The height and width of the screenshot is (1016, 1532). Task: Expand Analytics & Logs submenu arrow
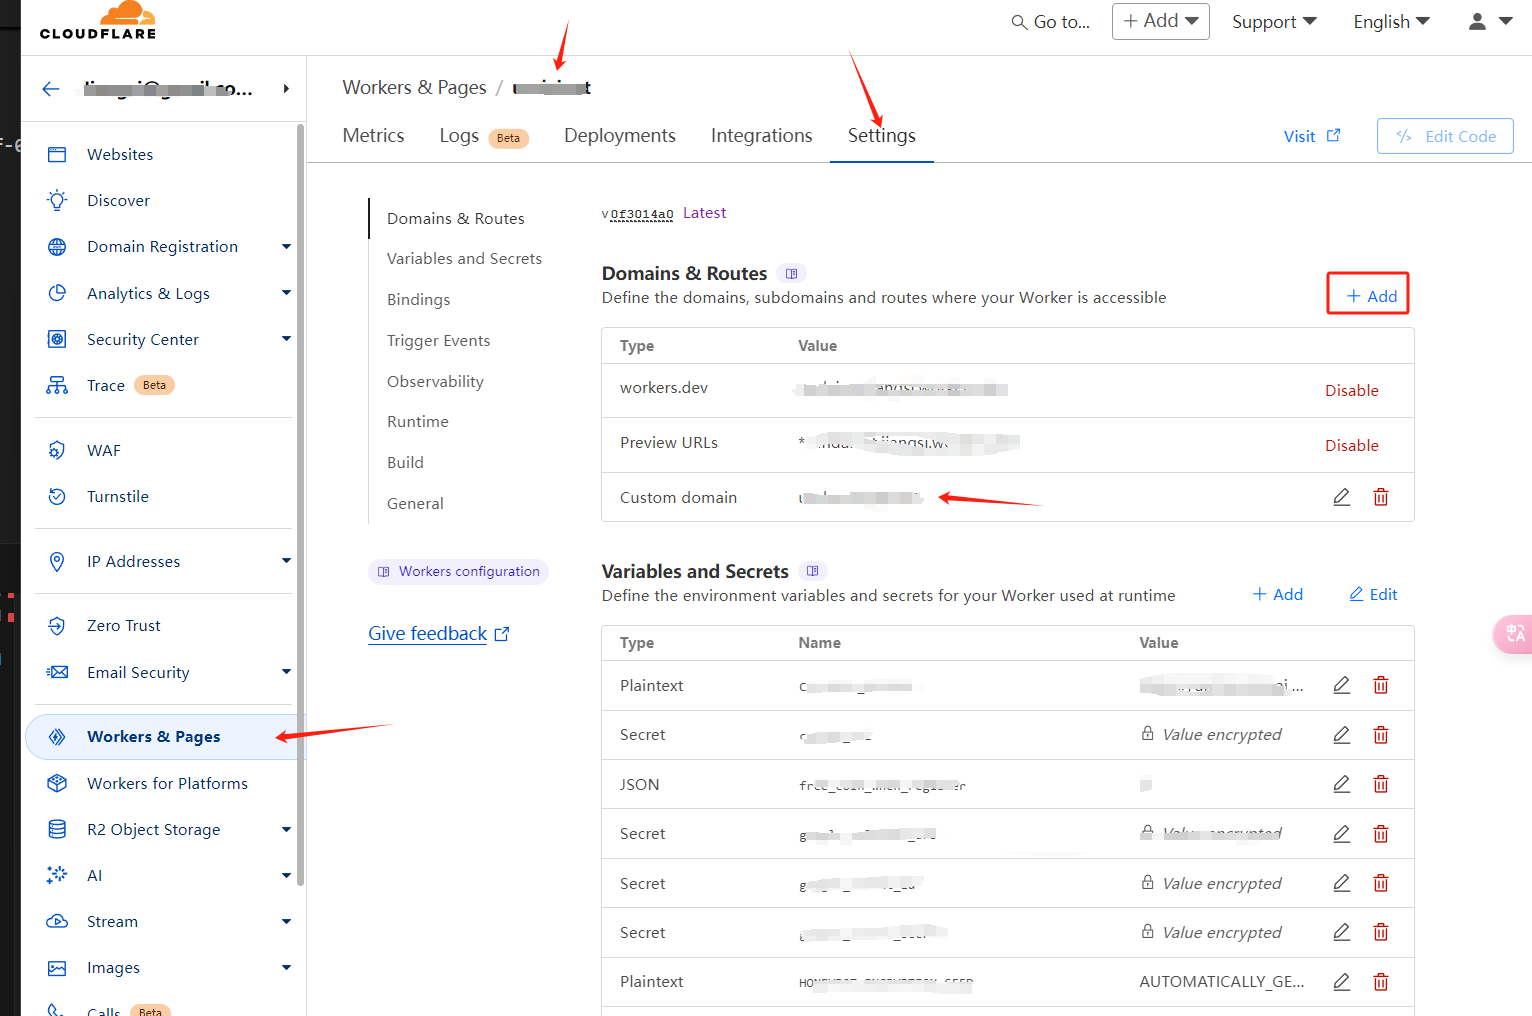pyautogui.click(x=286, y=293)
